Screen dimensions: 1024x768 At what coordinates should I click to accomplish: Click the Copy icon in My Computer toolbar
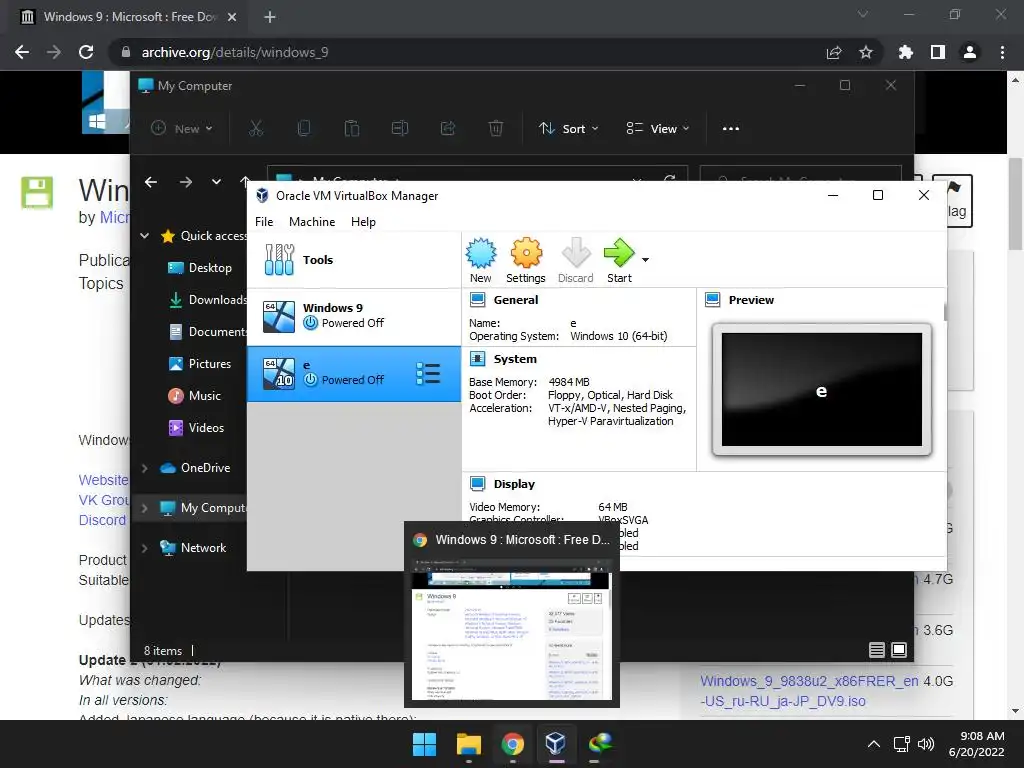(304, 129)
